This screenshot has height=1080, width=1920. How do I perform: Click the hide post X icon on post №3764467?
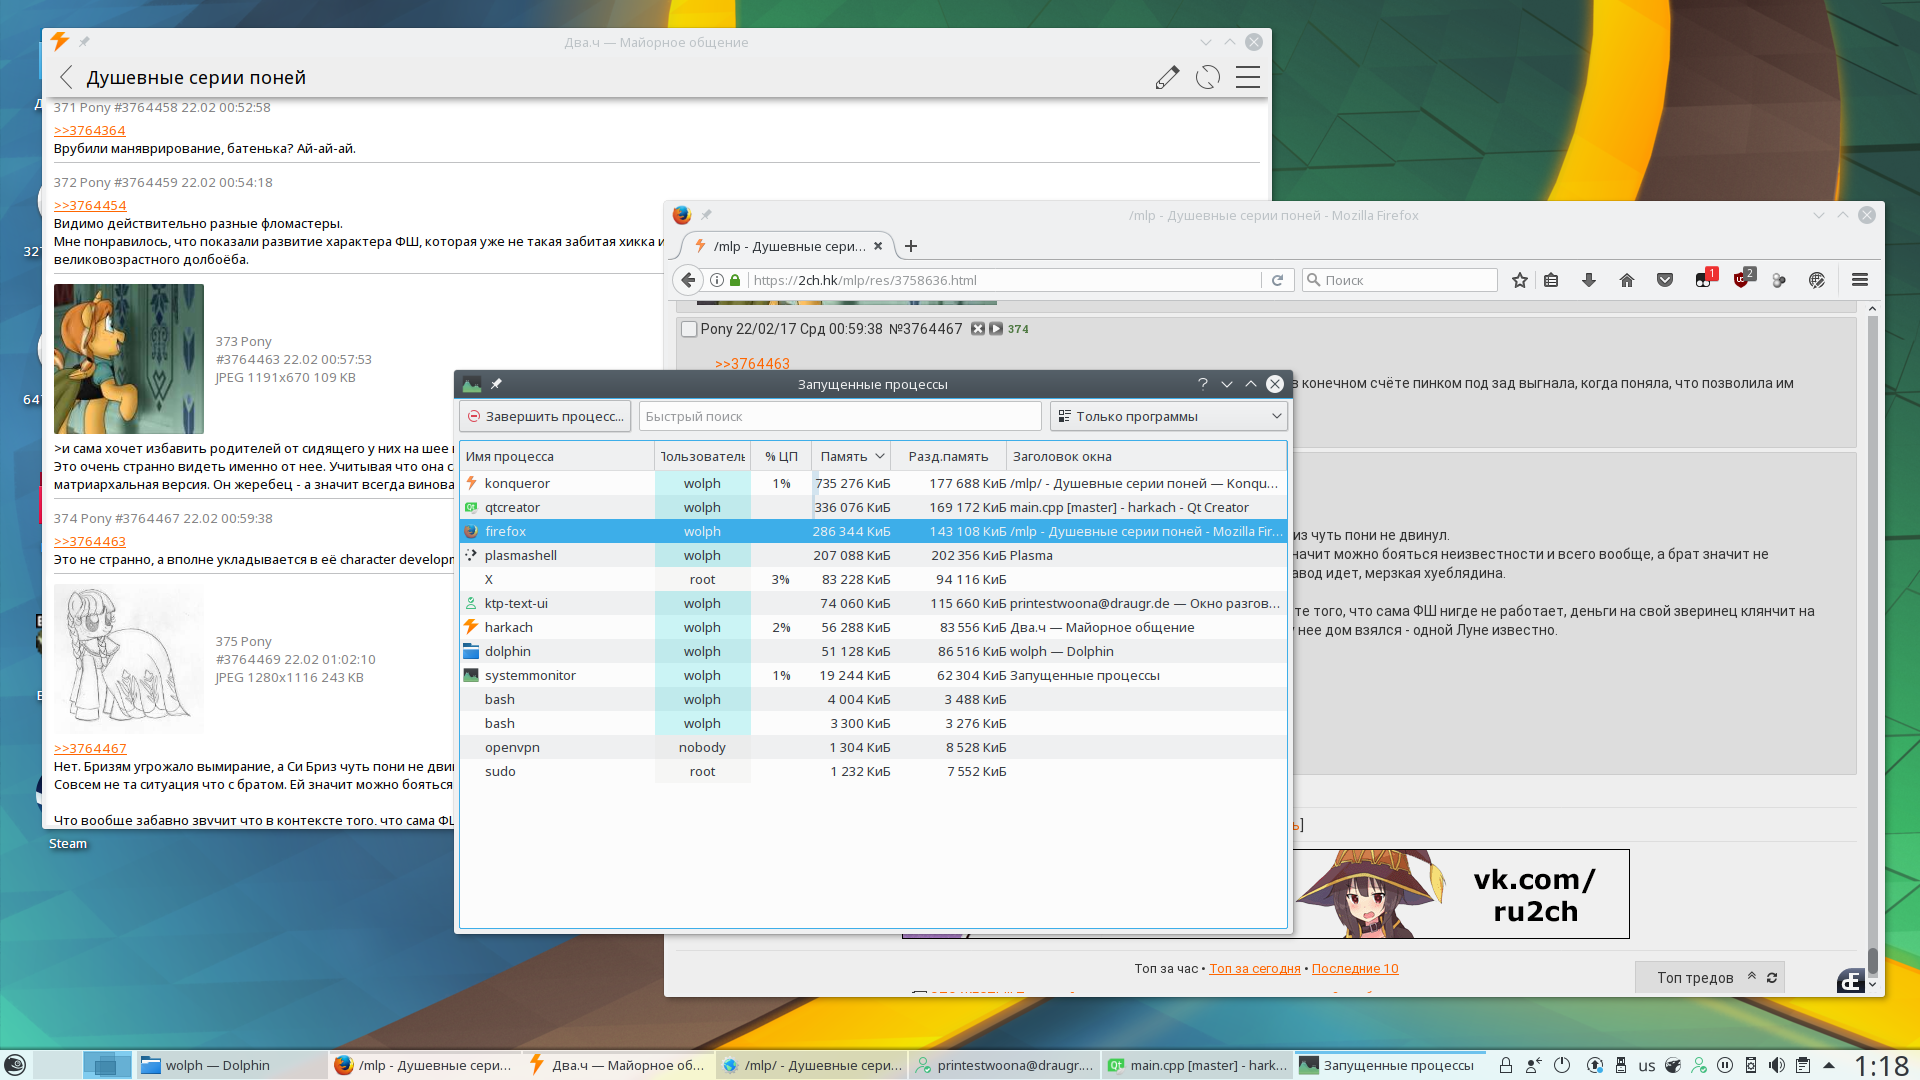(978, 329)
